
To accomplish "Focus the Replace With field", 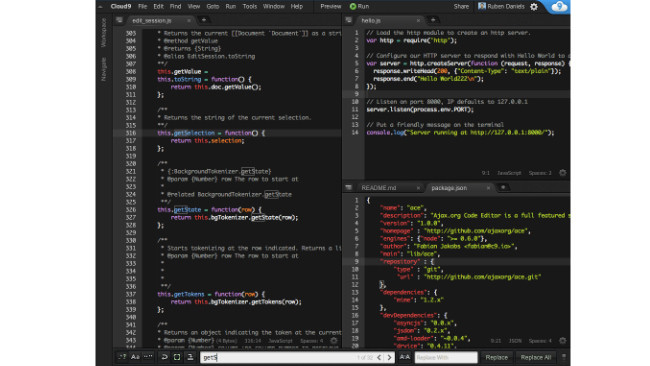I will 446,357.
